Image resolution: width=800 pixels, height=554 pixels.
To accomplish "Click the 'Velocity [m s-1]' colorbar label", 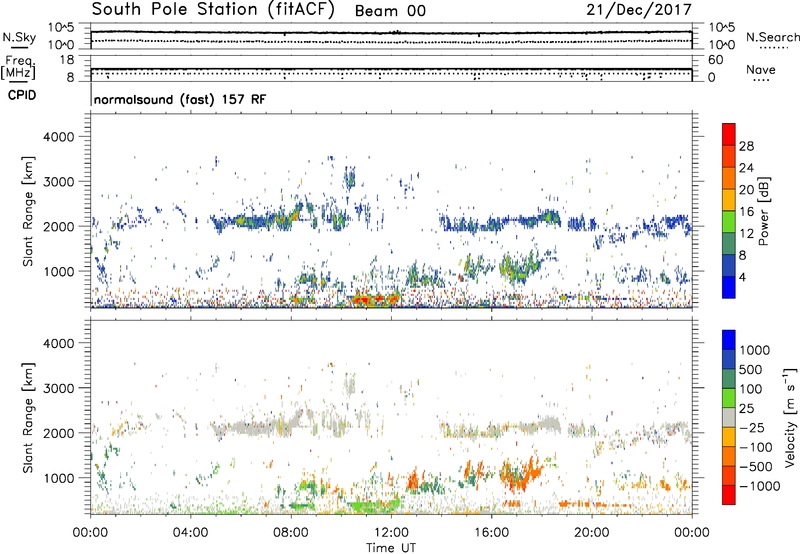I will coord(790,417).
